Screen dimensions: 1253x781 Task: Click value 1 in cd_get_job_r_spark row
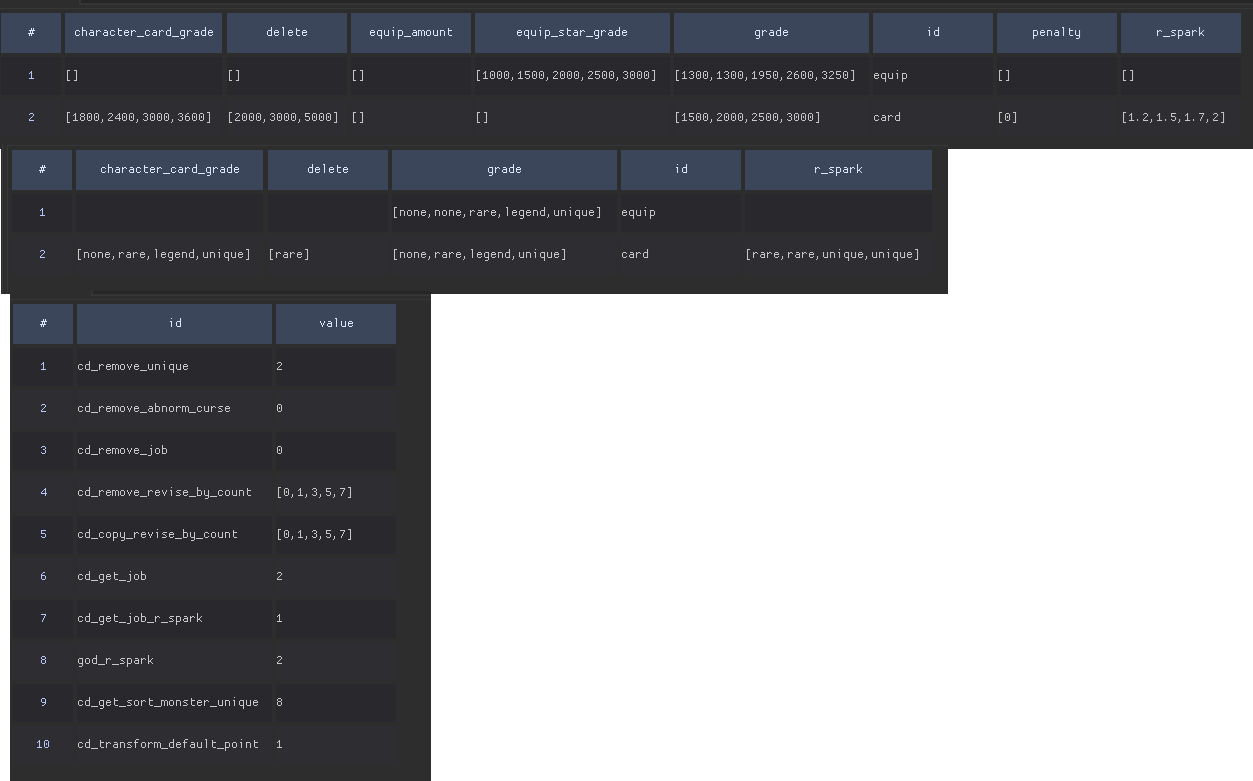point(336,618)
